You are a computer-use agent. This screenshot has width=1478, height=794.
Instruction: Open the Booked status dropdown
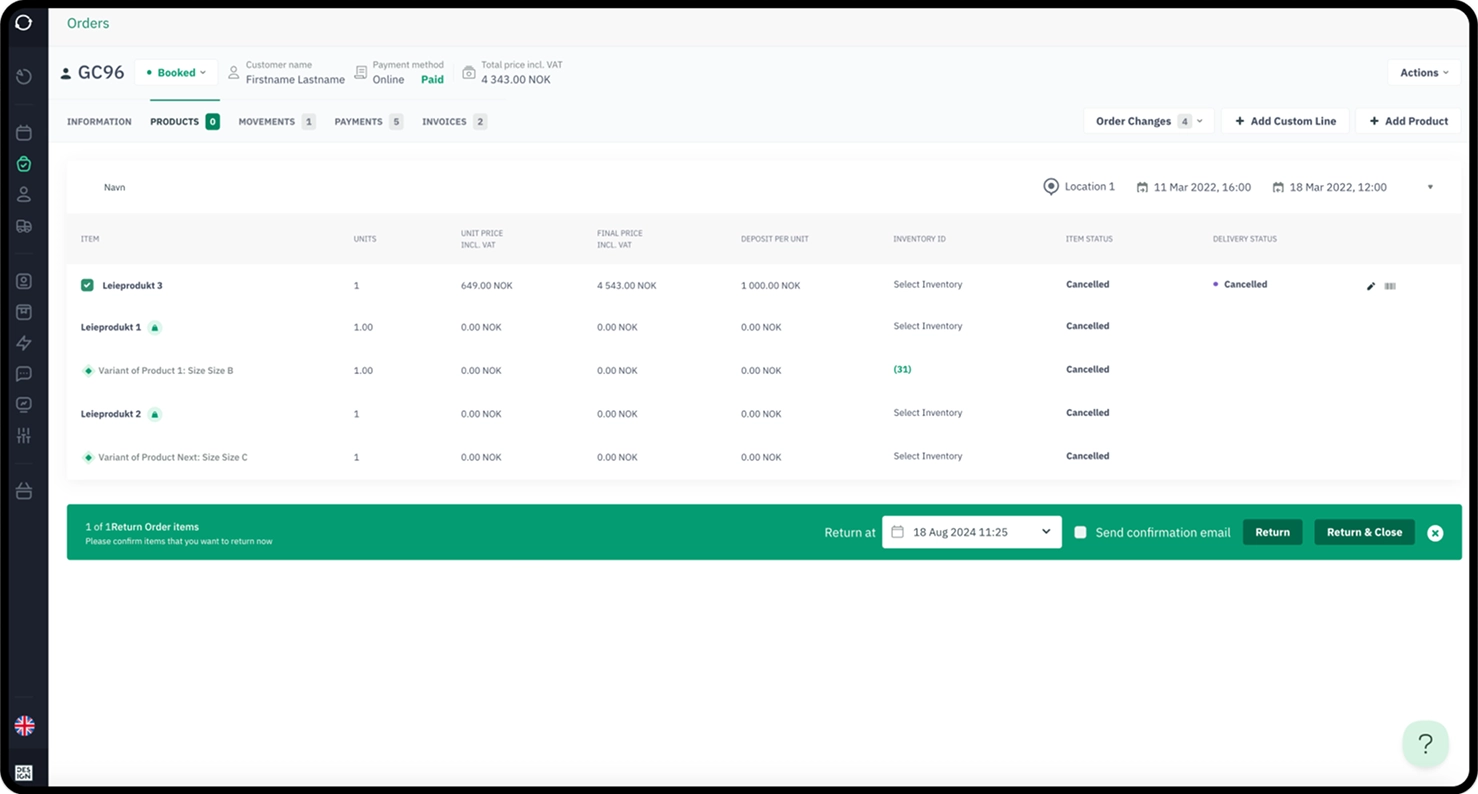pos(176,73)
